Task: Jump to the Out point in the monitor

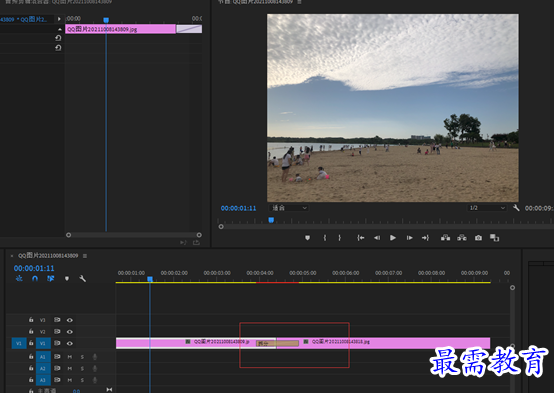Action: [425, 238]
